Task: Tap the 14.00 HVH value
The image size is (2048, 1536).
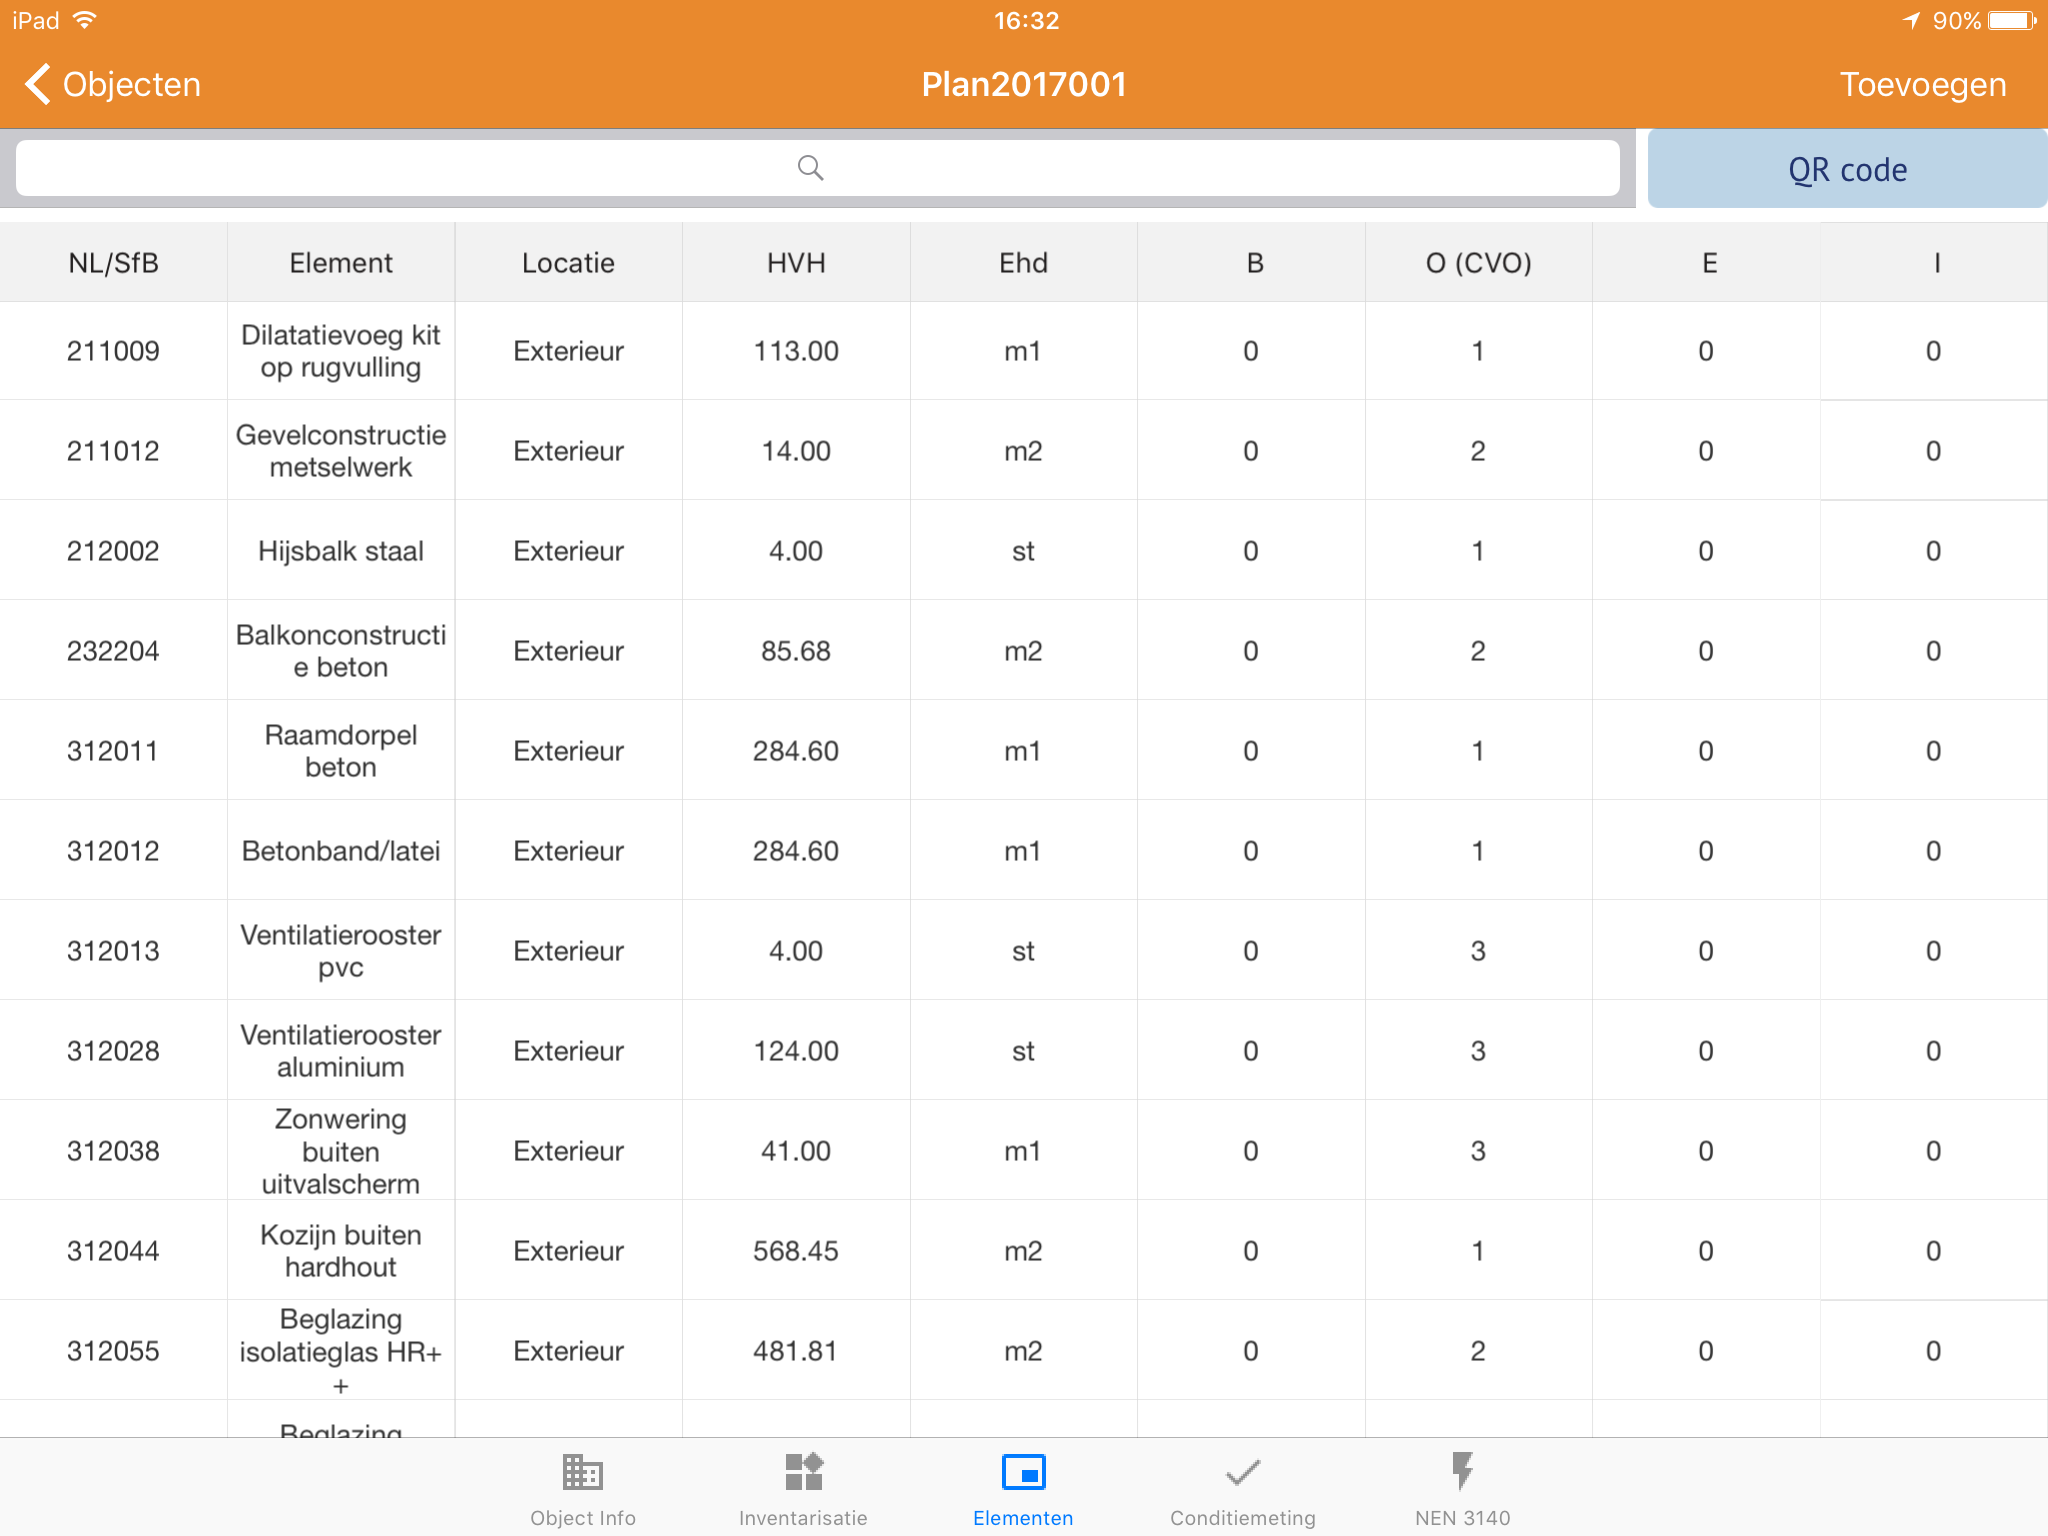Action: [796, 451]
